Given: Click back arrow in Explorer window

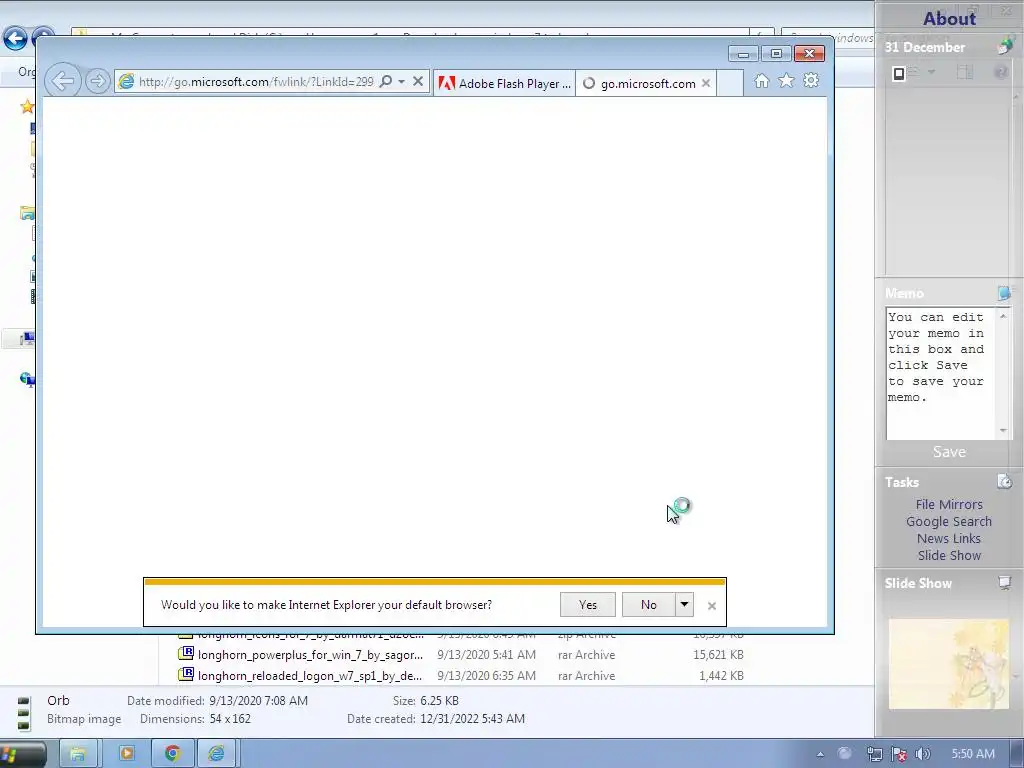Looking at the screenshot, I should click(15, 39).
